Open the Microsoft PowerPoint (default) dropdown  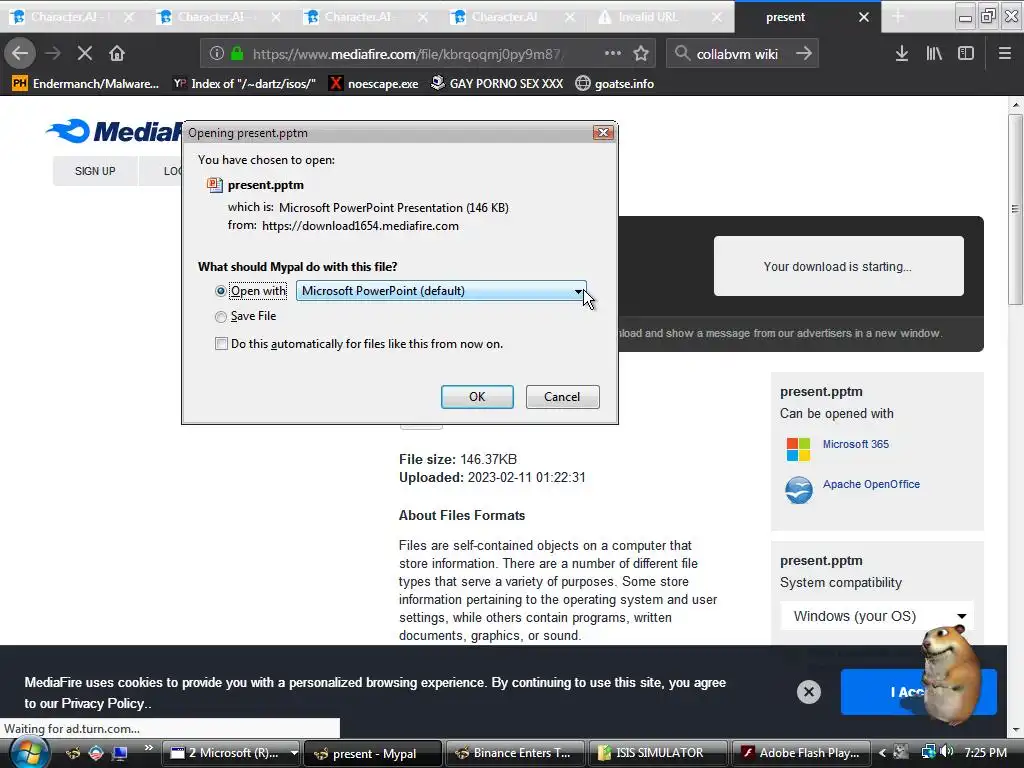click(441, 291)
